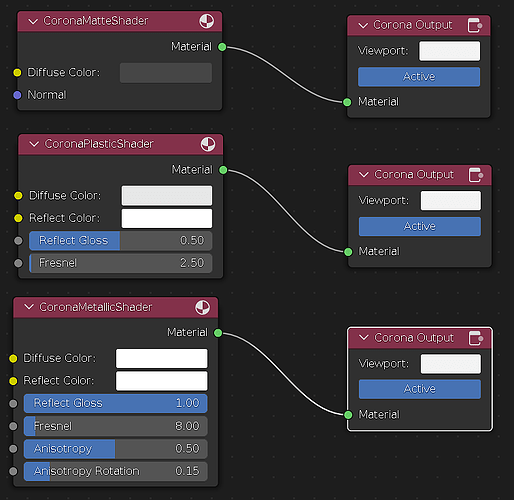Click CoronaMetallicShader Diffuse Color yellow socket

pyautogui.click(x=13, y=358)
